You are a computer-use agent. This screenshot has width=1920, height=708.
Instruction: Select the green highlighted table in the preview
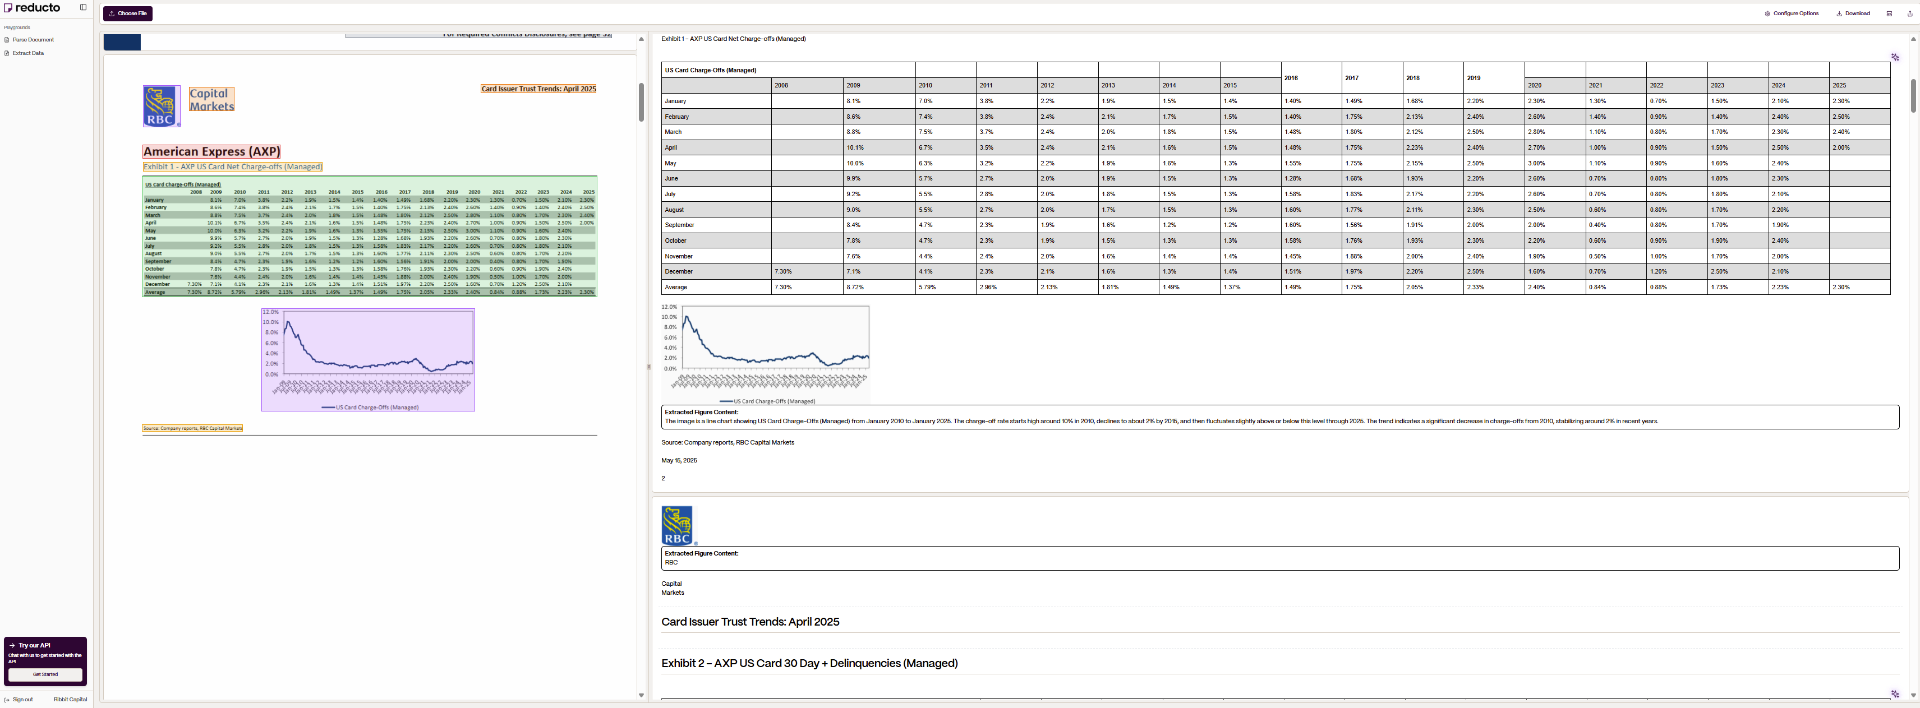[x=370, y=237]
